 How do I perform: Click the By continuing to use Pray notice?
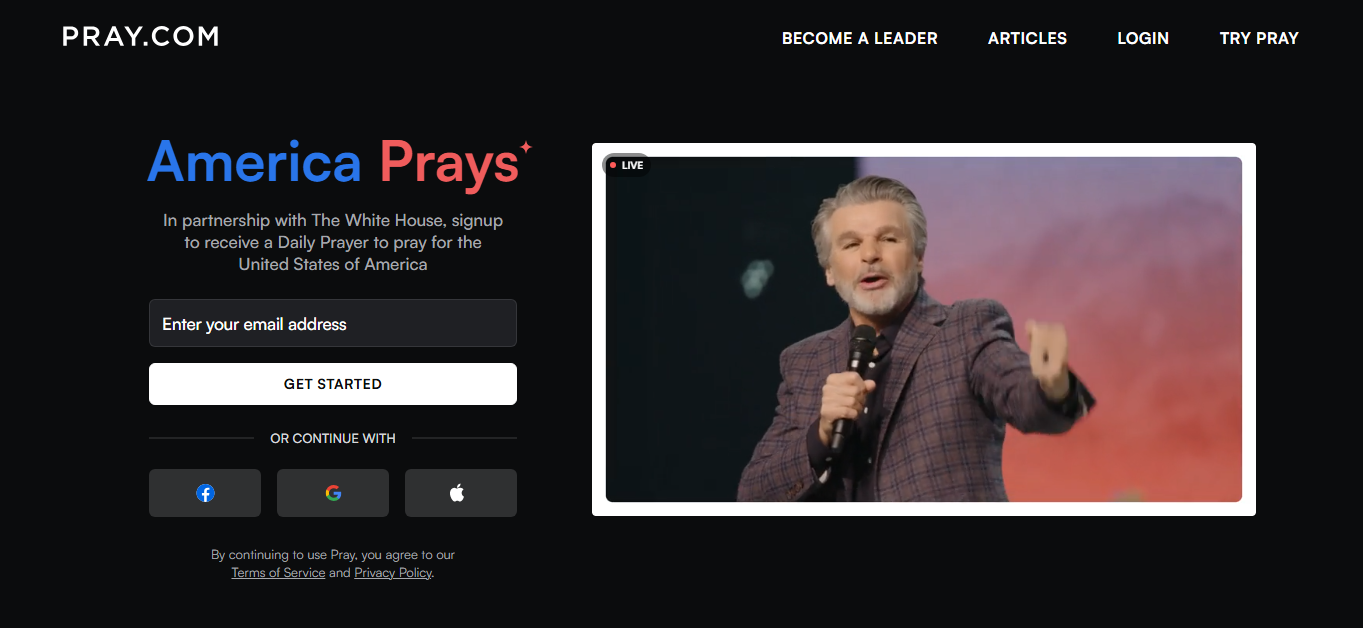tap(333, 554)
